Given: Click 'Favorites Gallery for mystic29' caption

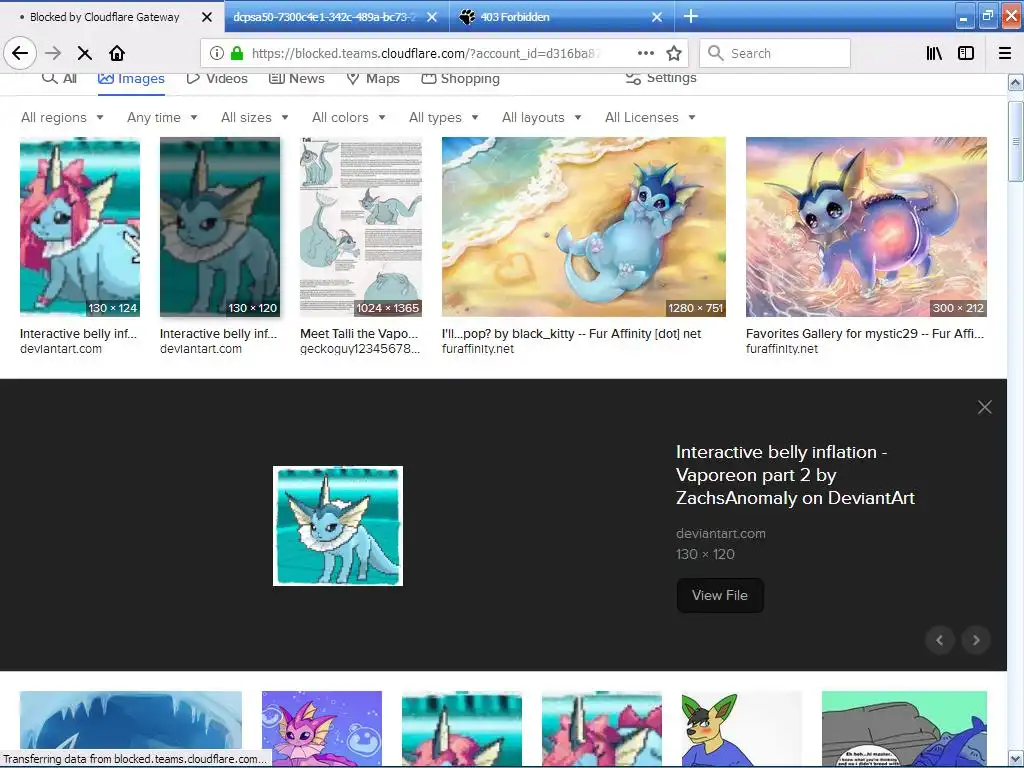Looking at the screenshot, I should tap(865, 334).
